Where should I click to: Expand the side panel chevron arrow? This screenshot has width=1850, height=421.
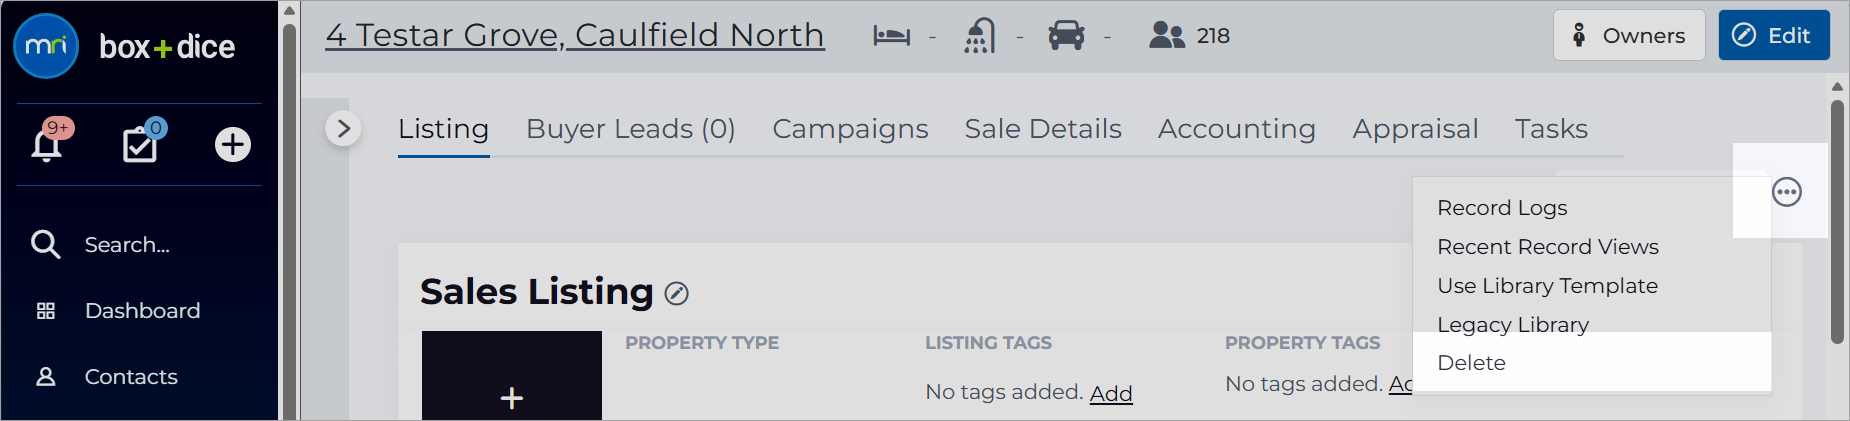click(343, 128)
